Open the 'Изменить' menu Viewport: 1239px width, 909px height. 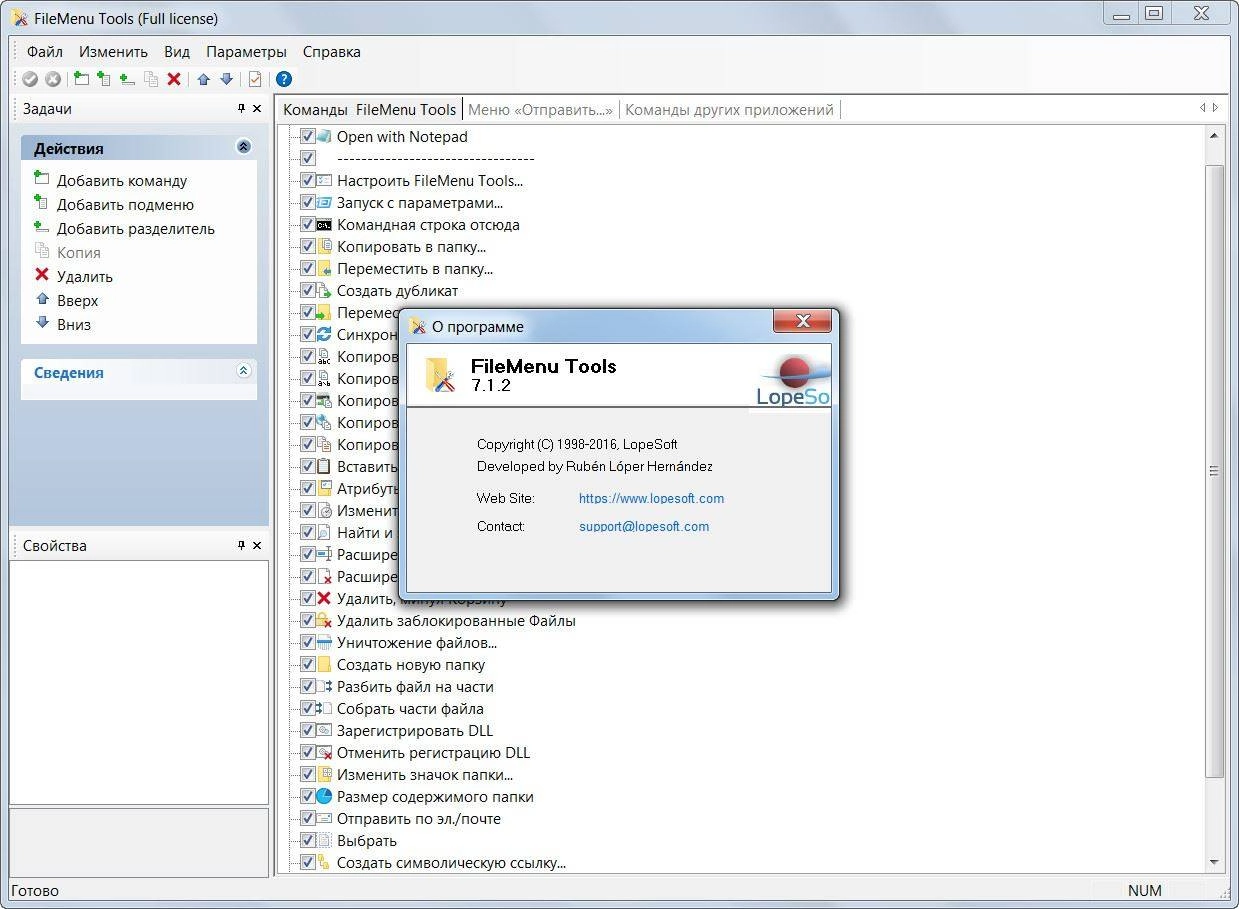[x=114, y=52]
